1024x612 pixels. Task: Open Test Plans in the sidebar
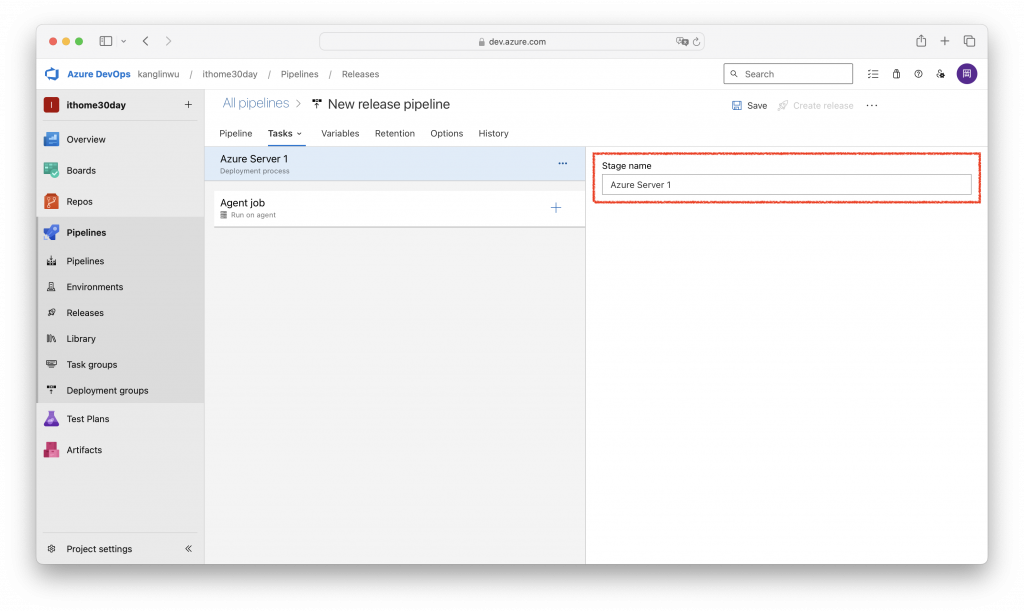(88, 419)
